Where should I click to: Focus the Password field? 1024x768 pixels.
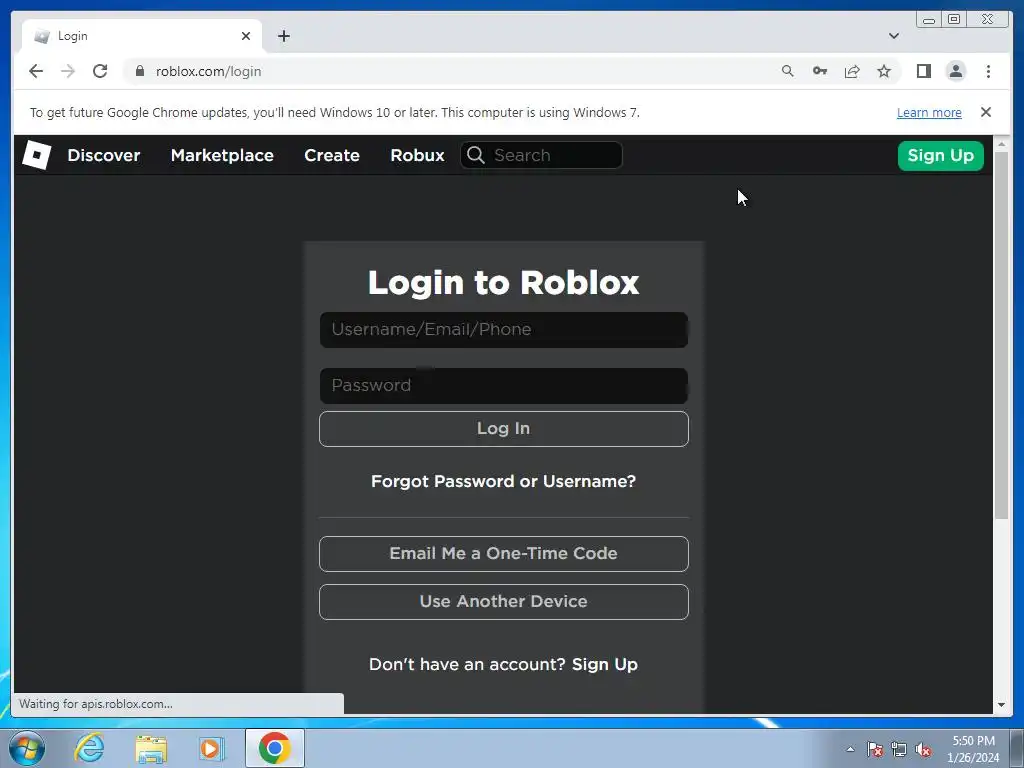[504, 385]
